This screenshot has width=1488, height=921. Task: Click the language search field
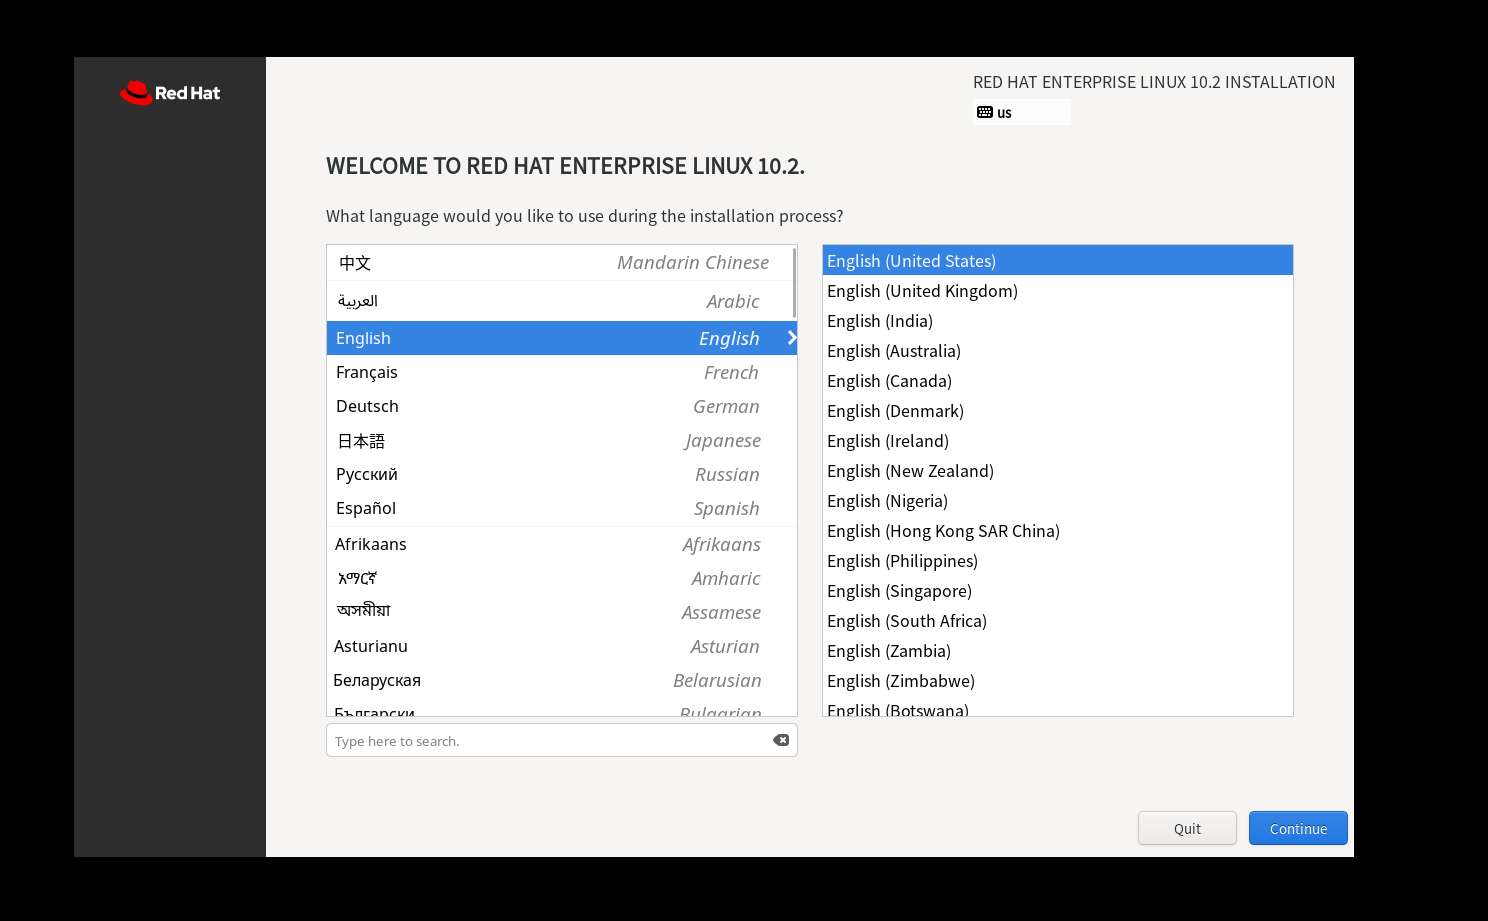[562, 740]
